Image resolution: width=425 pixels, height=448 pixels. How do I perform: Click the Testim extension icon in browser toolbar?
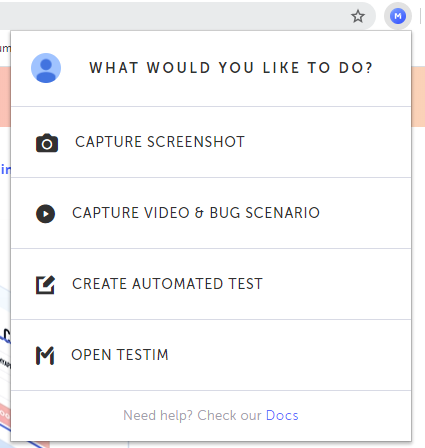(398, 16)
